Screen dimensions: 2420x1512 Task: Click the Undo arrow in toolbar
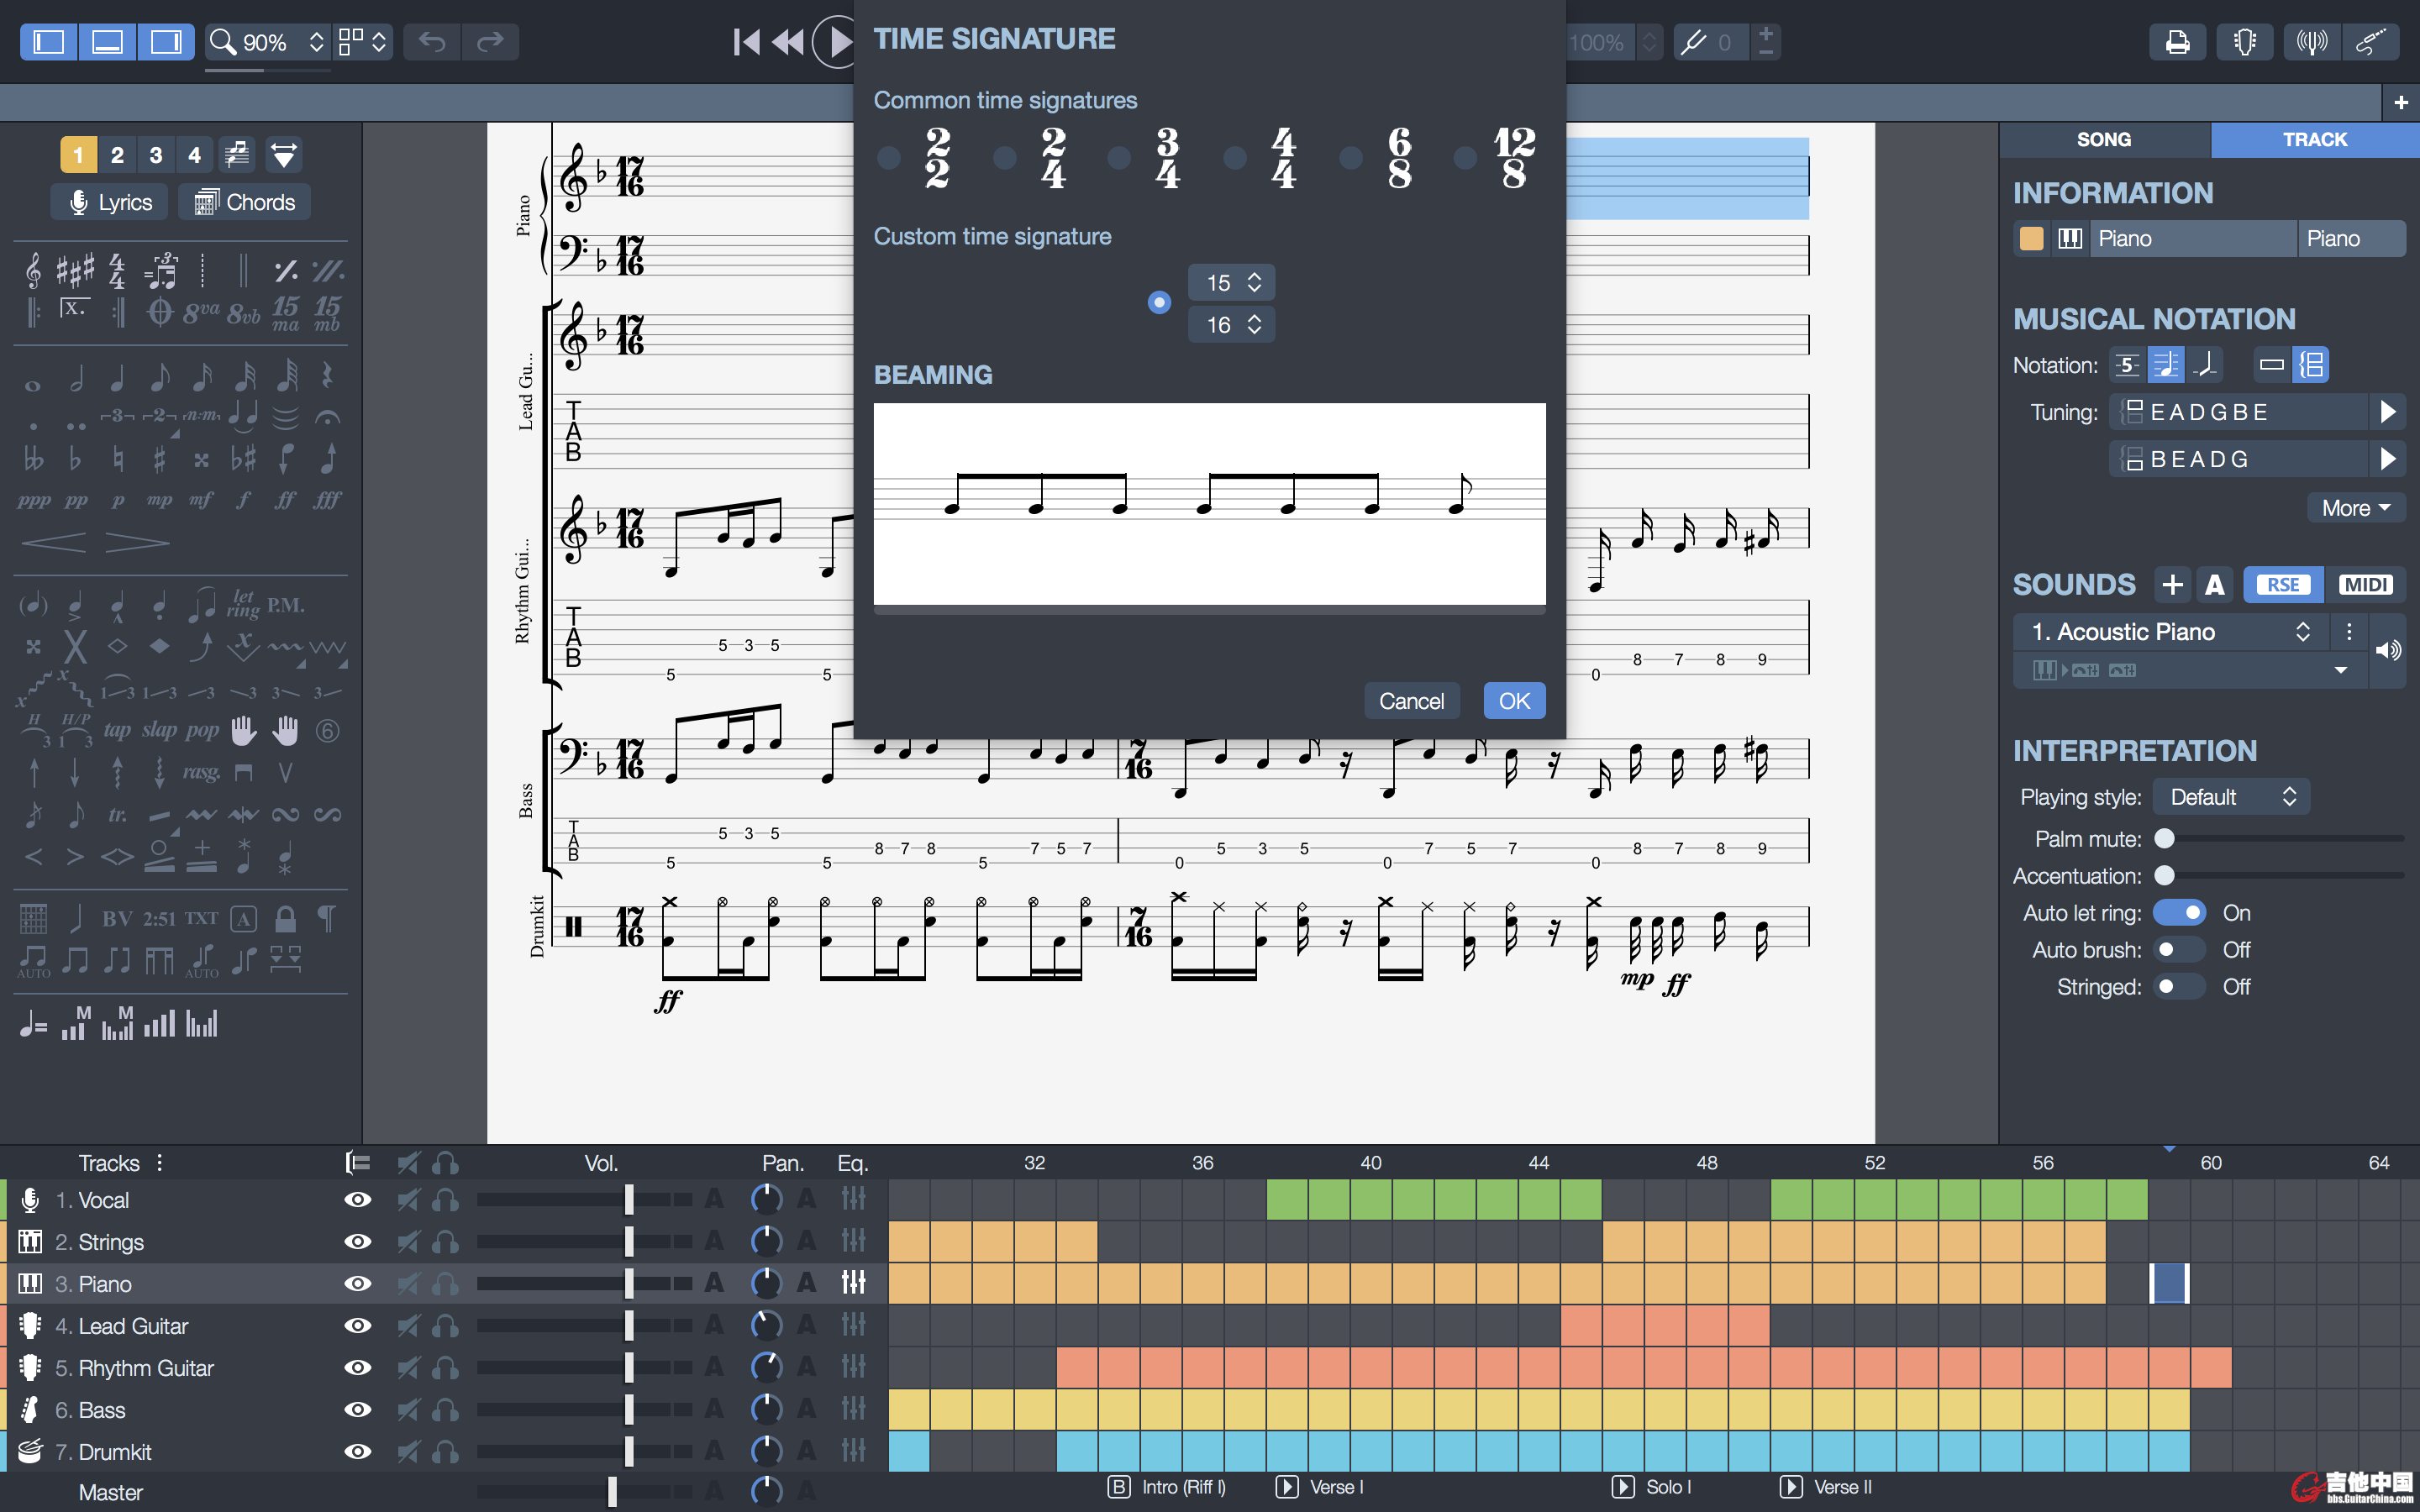click(432, 42)
